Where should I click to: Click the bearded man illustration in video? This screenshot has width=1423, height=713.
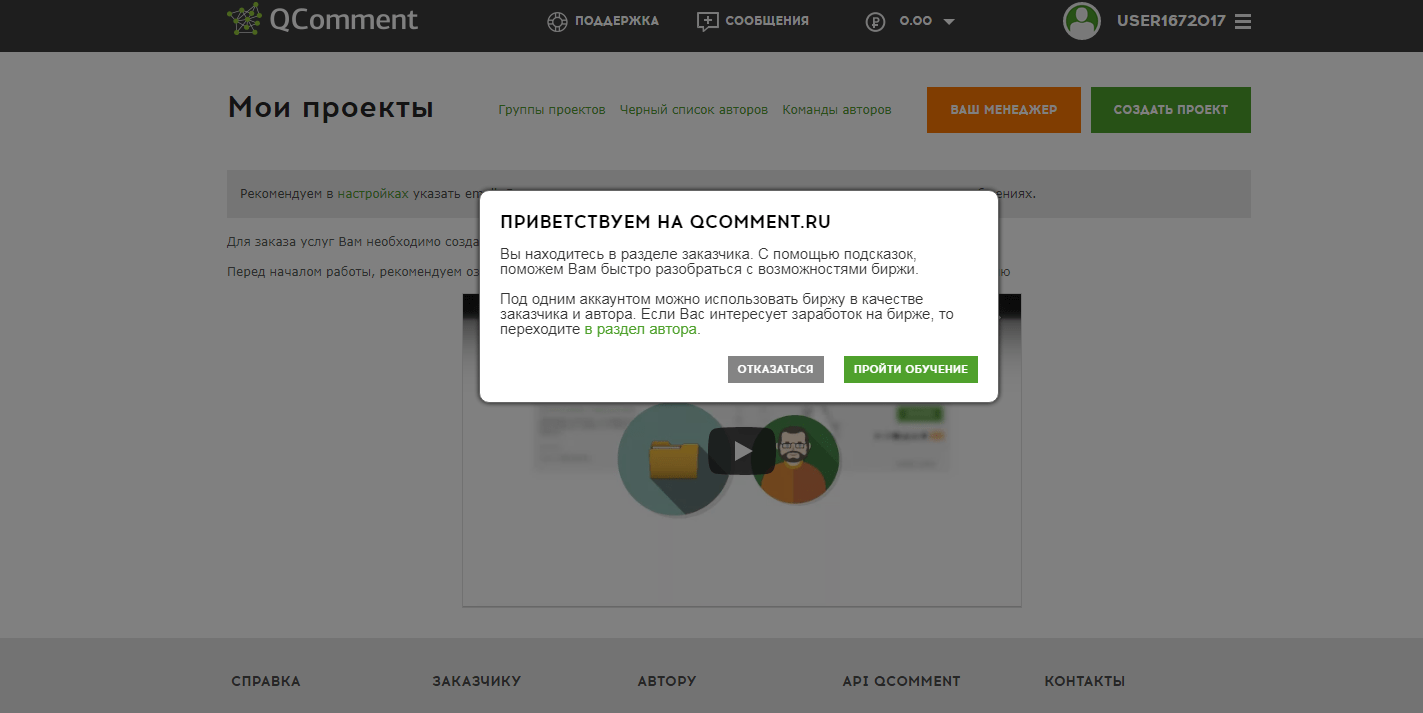(x=794, y=460)
